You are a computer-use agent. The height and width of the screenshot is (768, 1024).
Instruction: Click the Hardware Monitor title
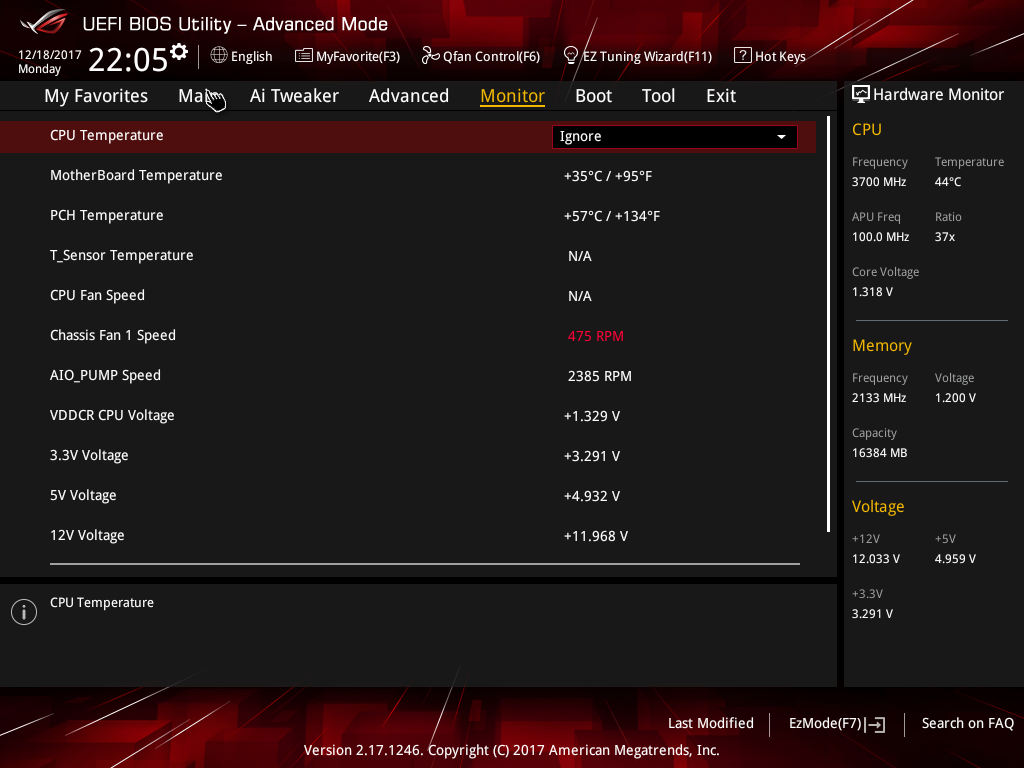coord(938,95)
